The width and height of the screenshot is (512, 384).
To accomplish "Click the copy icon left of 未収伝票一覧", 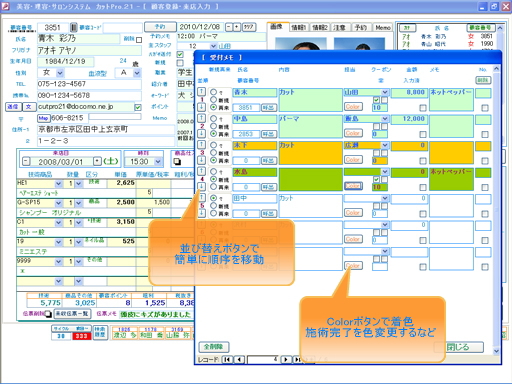I will click(x=48, y=314).
